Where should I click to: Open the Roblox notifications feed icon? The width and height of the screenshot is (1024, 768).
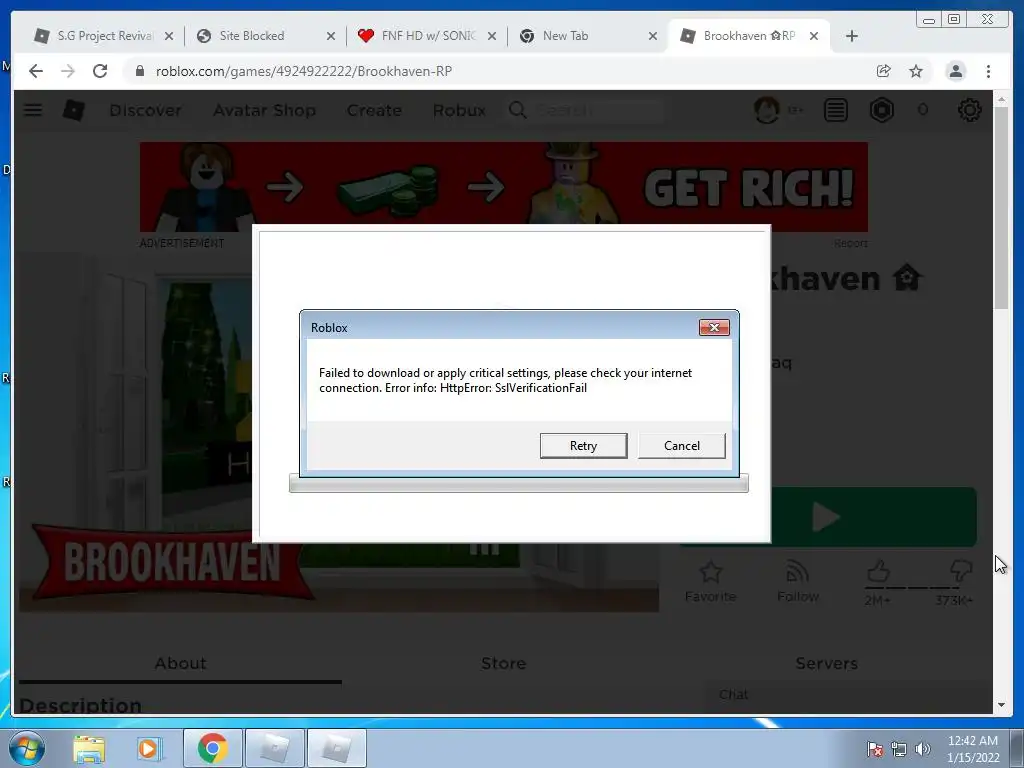tap(836, 110)
